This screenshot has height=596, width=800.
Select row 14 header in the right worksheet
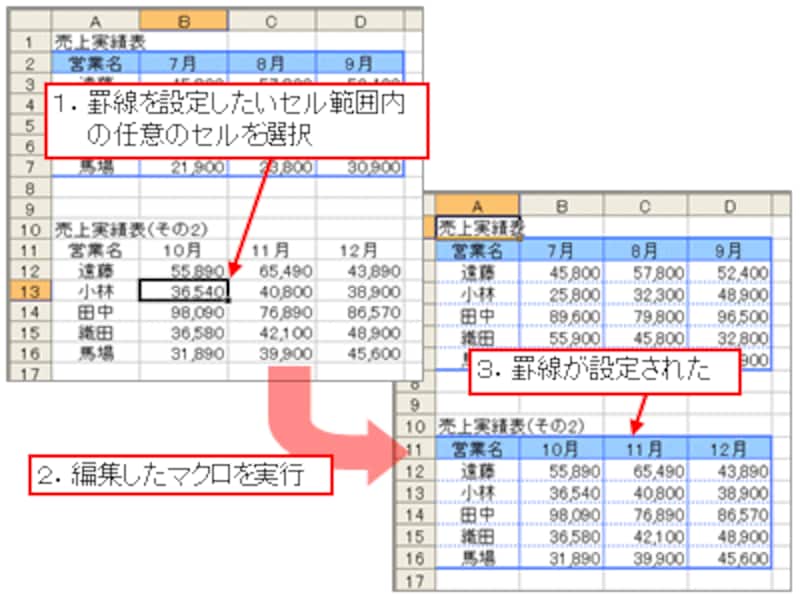[415, 514]
